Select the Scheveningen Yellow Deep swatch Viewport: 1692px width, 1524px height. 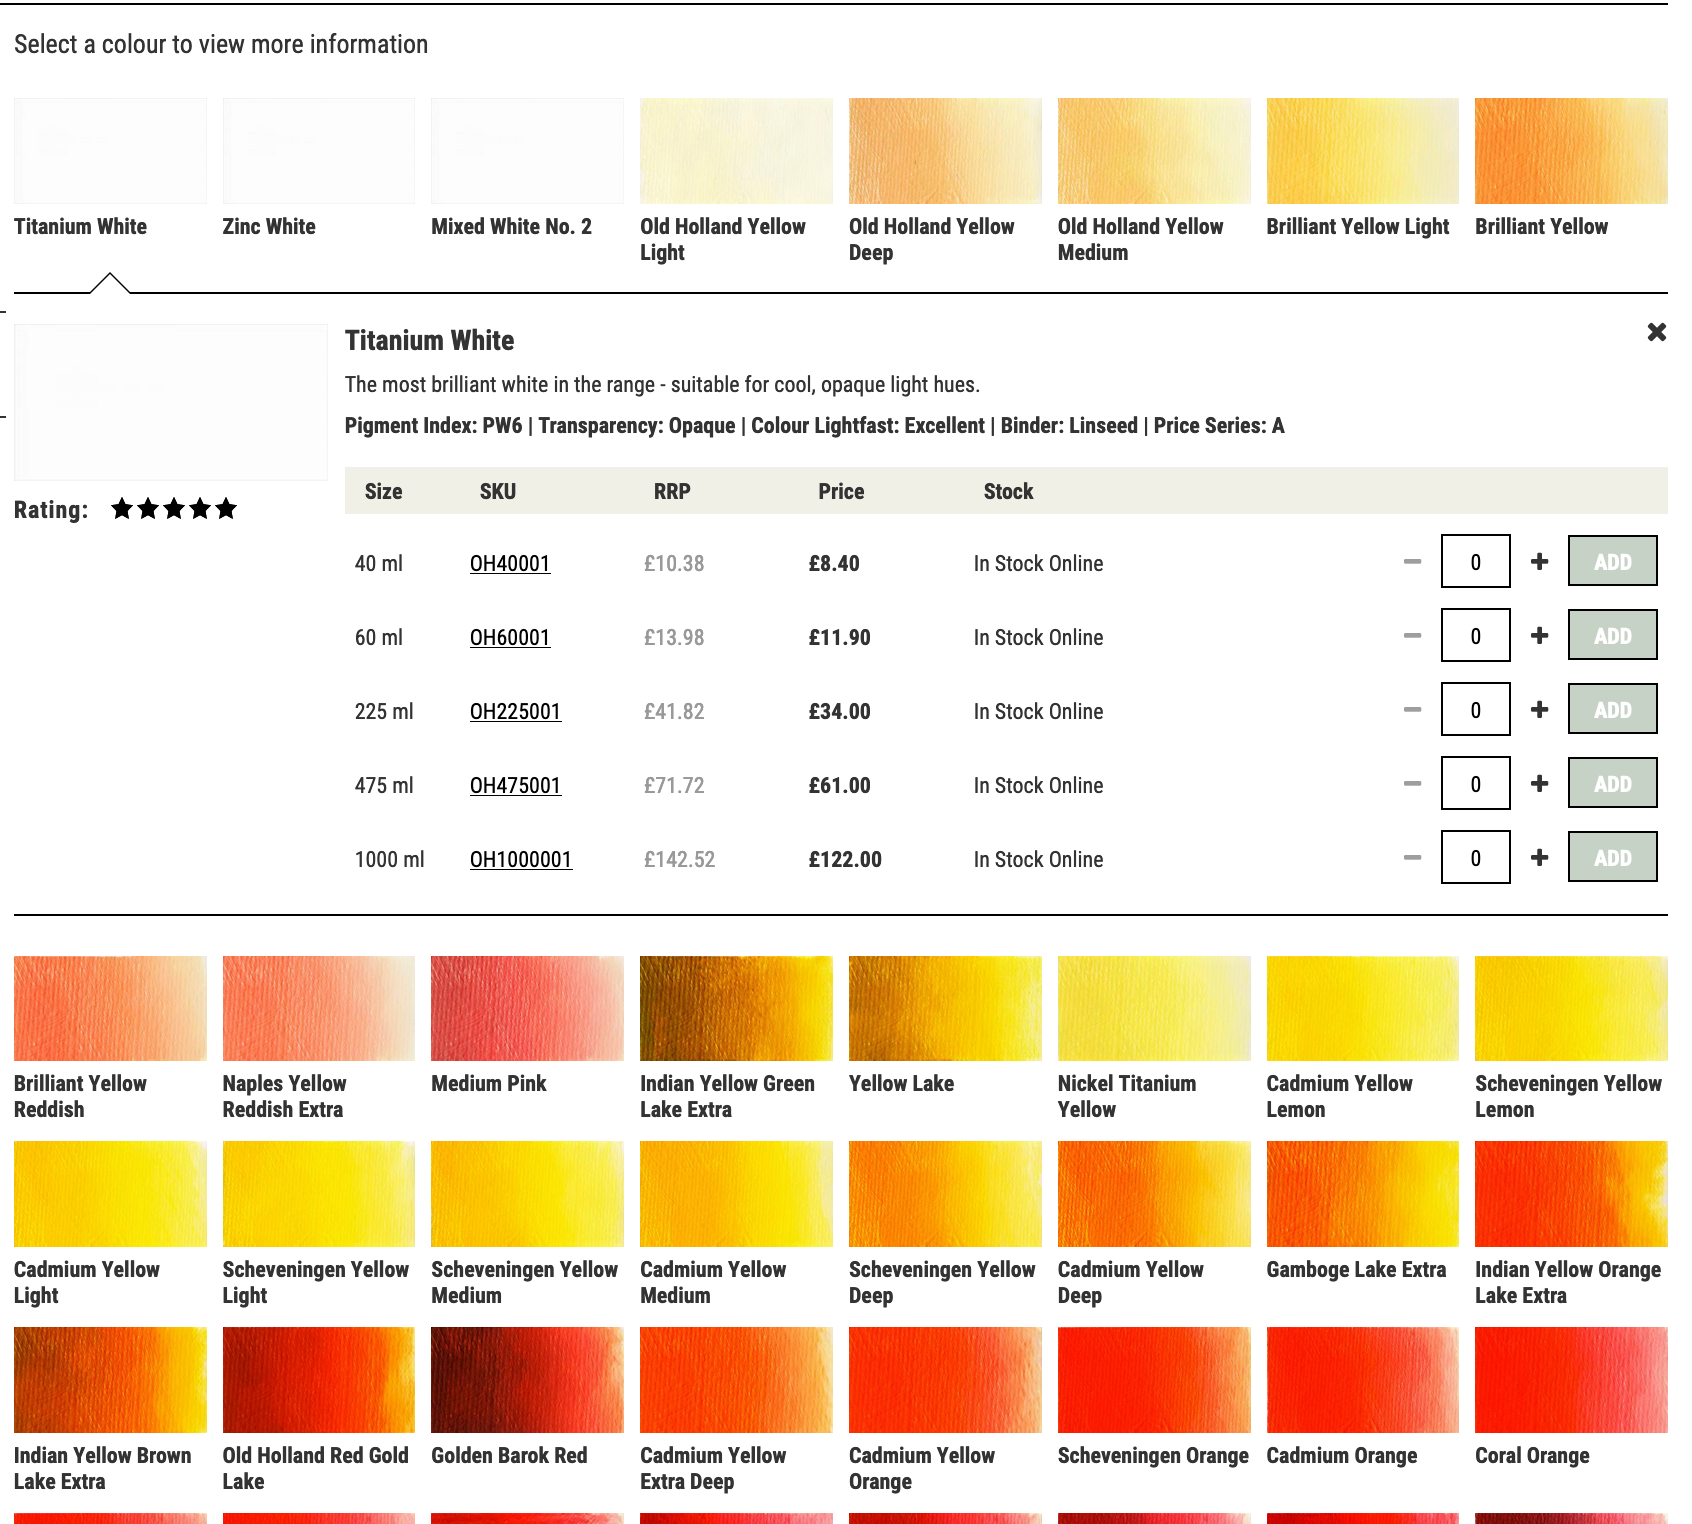(945, 1194)
